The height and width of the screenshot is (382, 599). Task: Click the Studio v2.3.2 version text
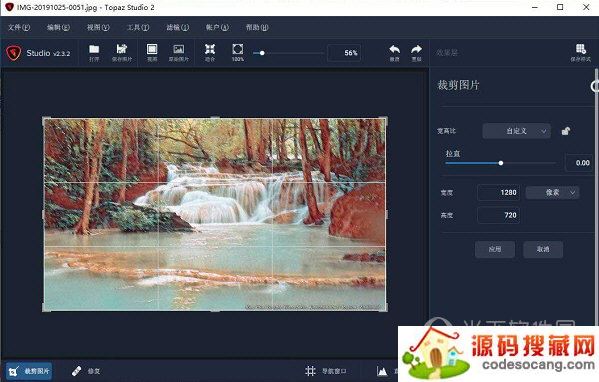[48, 53]
